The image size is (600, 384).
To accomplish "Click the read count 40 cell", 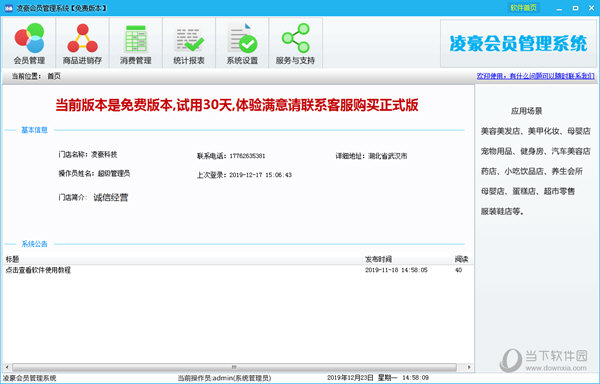I will pyautogui.click(x=458, y=270).
